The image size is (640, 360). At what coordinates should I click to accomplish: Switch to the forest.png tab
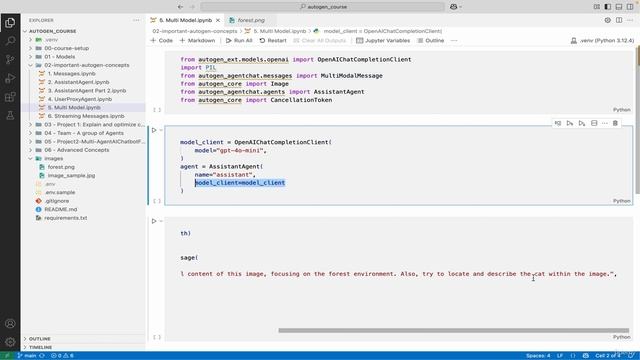tap(251, 20)
